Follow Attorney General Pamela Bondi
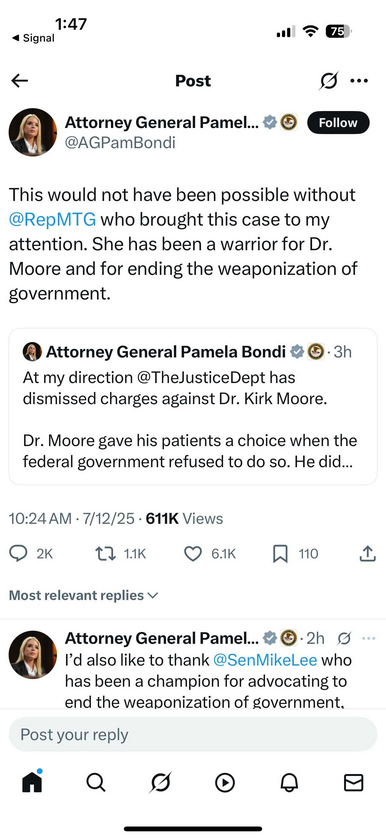Image resolution: width=386 pixels, height=839 pixels. coord(338,123)
